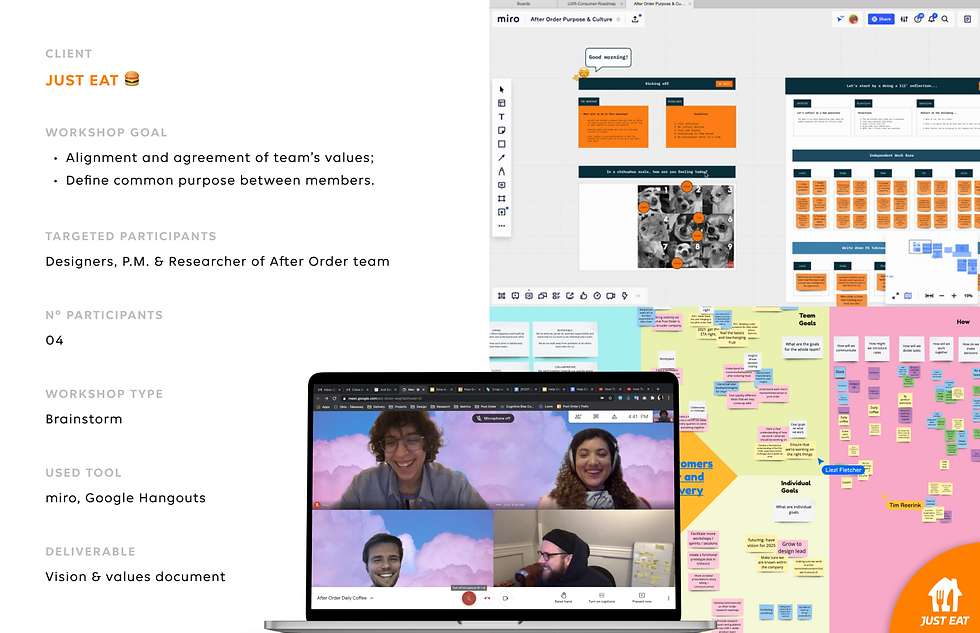This screenshot has width=980, height=633.
Task: Collapse the Miro bottom toolbar with the double chevron
Action: (x=638, y=296)
